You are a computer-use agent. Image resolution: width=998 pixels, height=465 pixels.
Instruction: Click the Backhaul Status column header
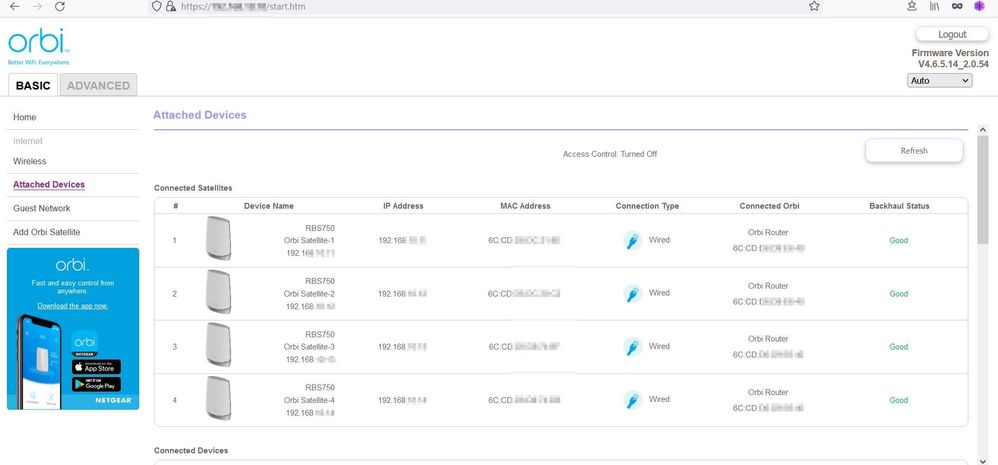tap(899, 206)
